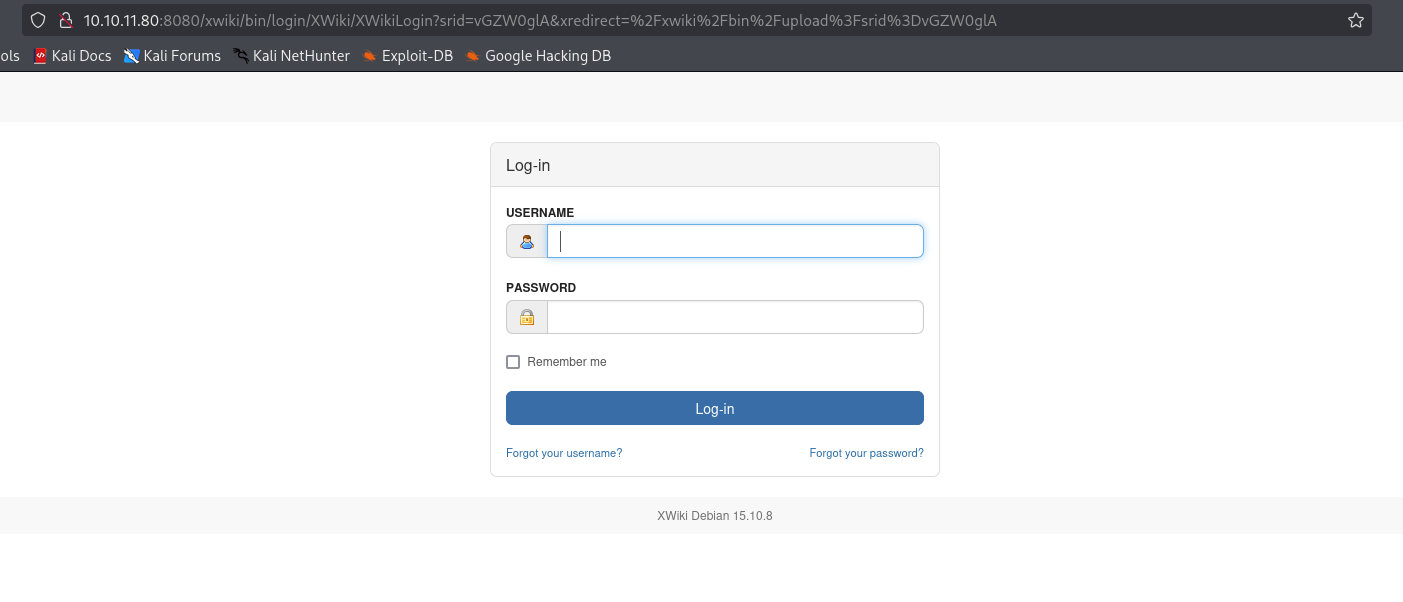Open the Kali NetHunter bookmark
The width and height of the screenshot is (1403, 602).
pyautogui.click(x=291, y=56)
